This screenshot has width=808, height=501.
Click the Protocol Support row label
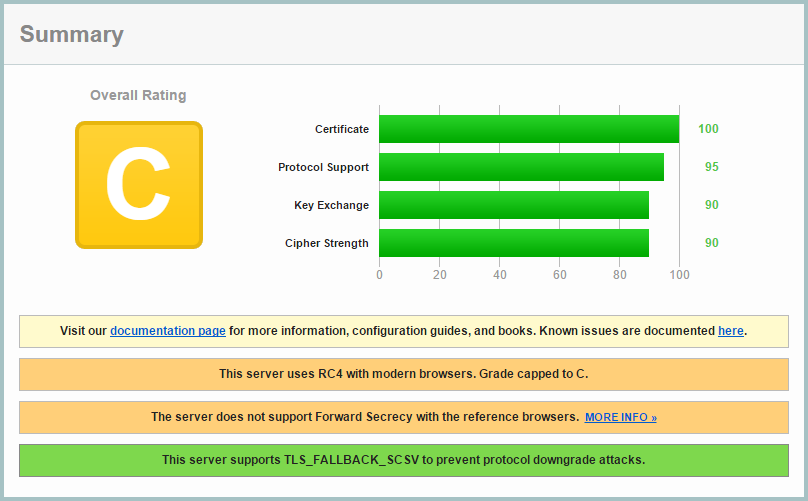(x=323, y=167)
